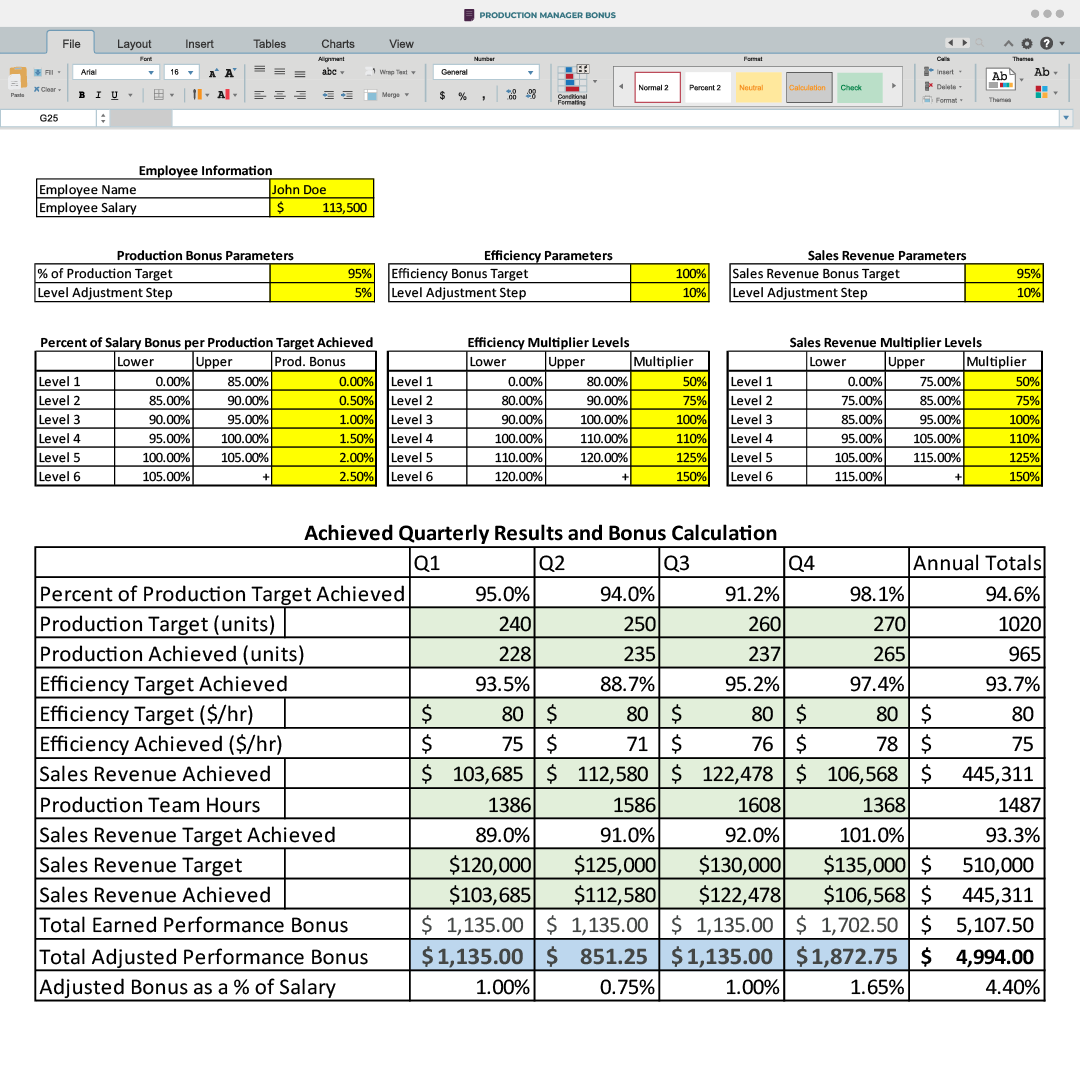Screen dimensions: 1080x1080
Task: Click the help question mark icon
Action: 1046,44
